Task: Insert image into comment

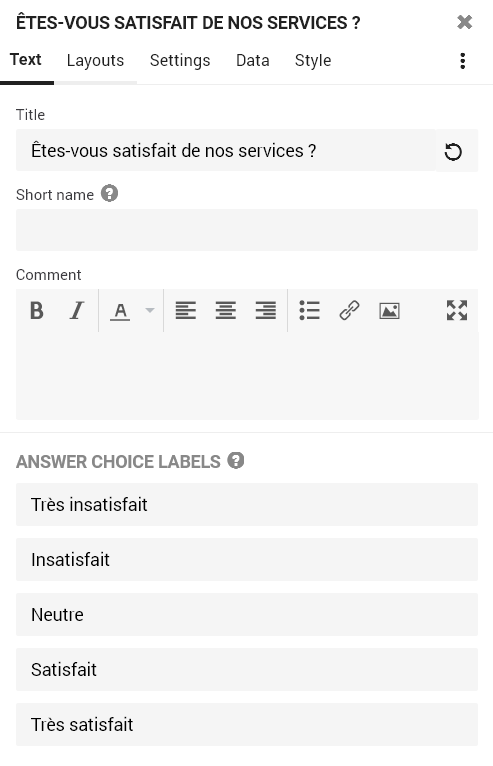Action: point(389,310)
